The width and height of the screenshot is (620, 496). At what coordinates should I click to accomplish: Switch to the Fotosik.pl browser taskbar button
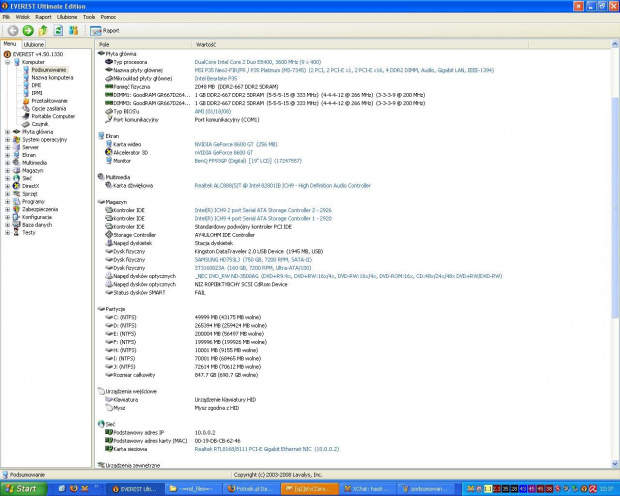(251, 489)
